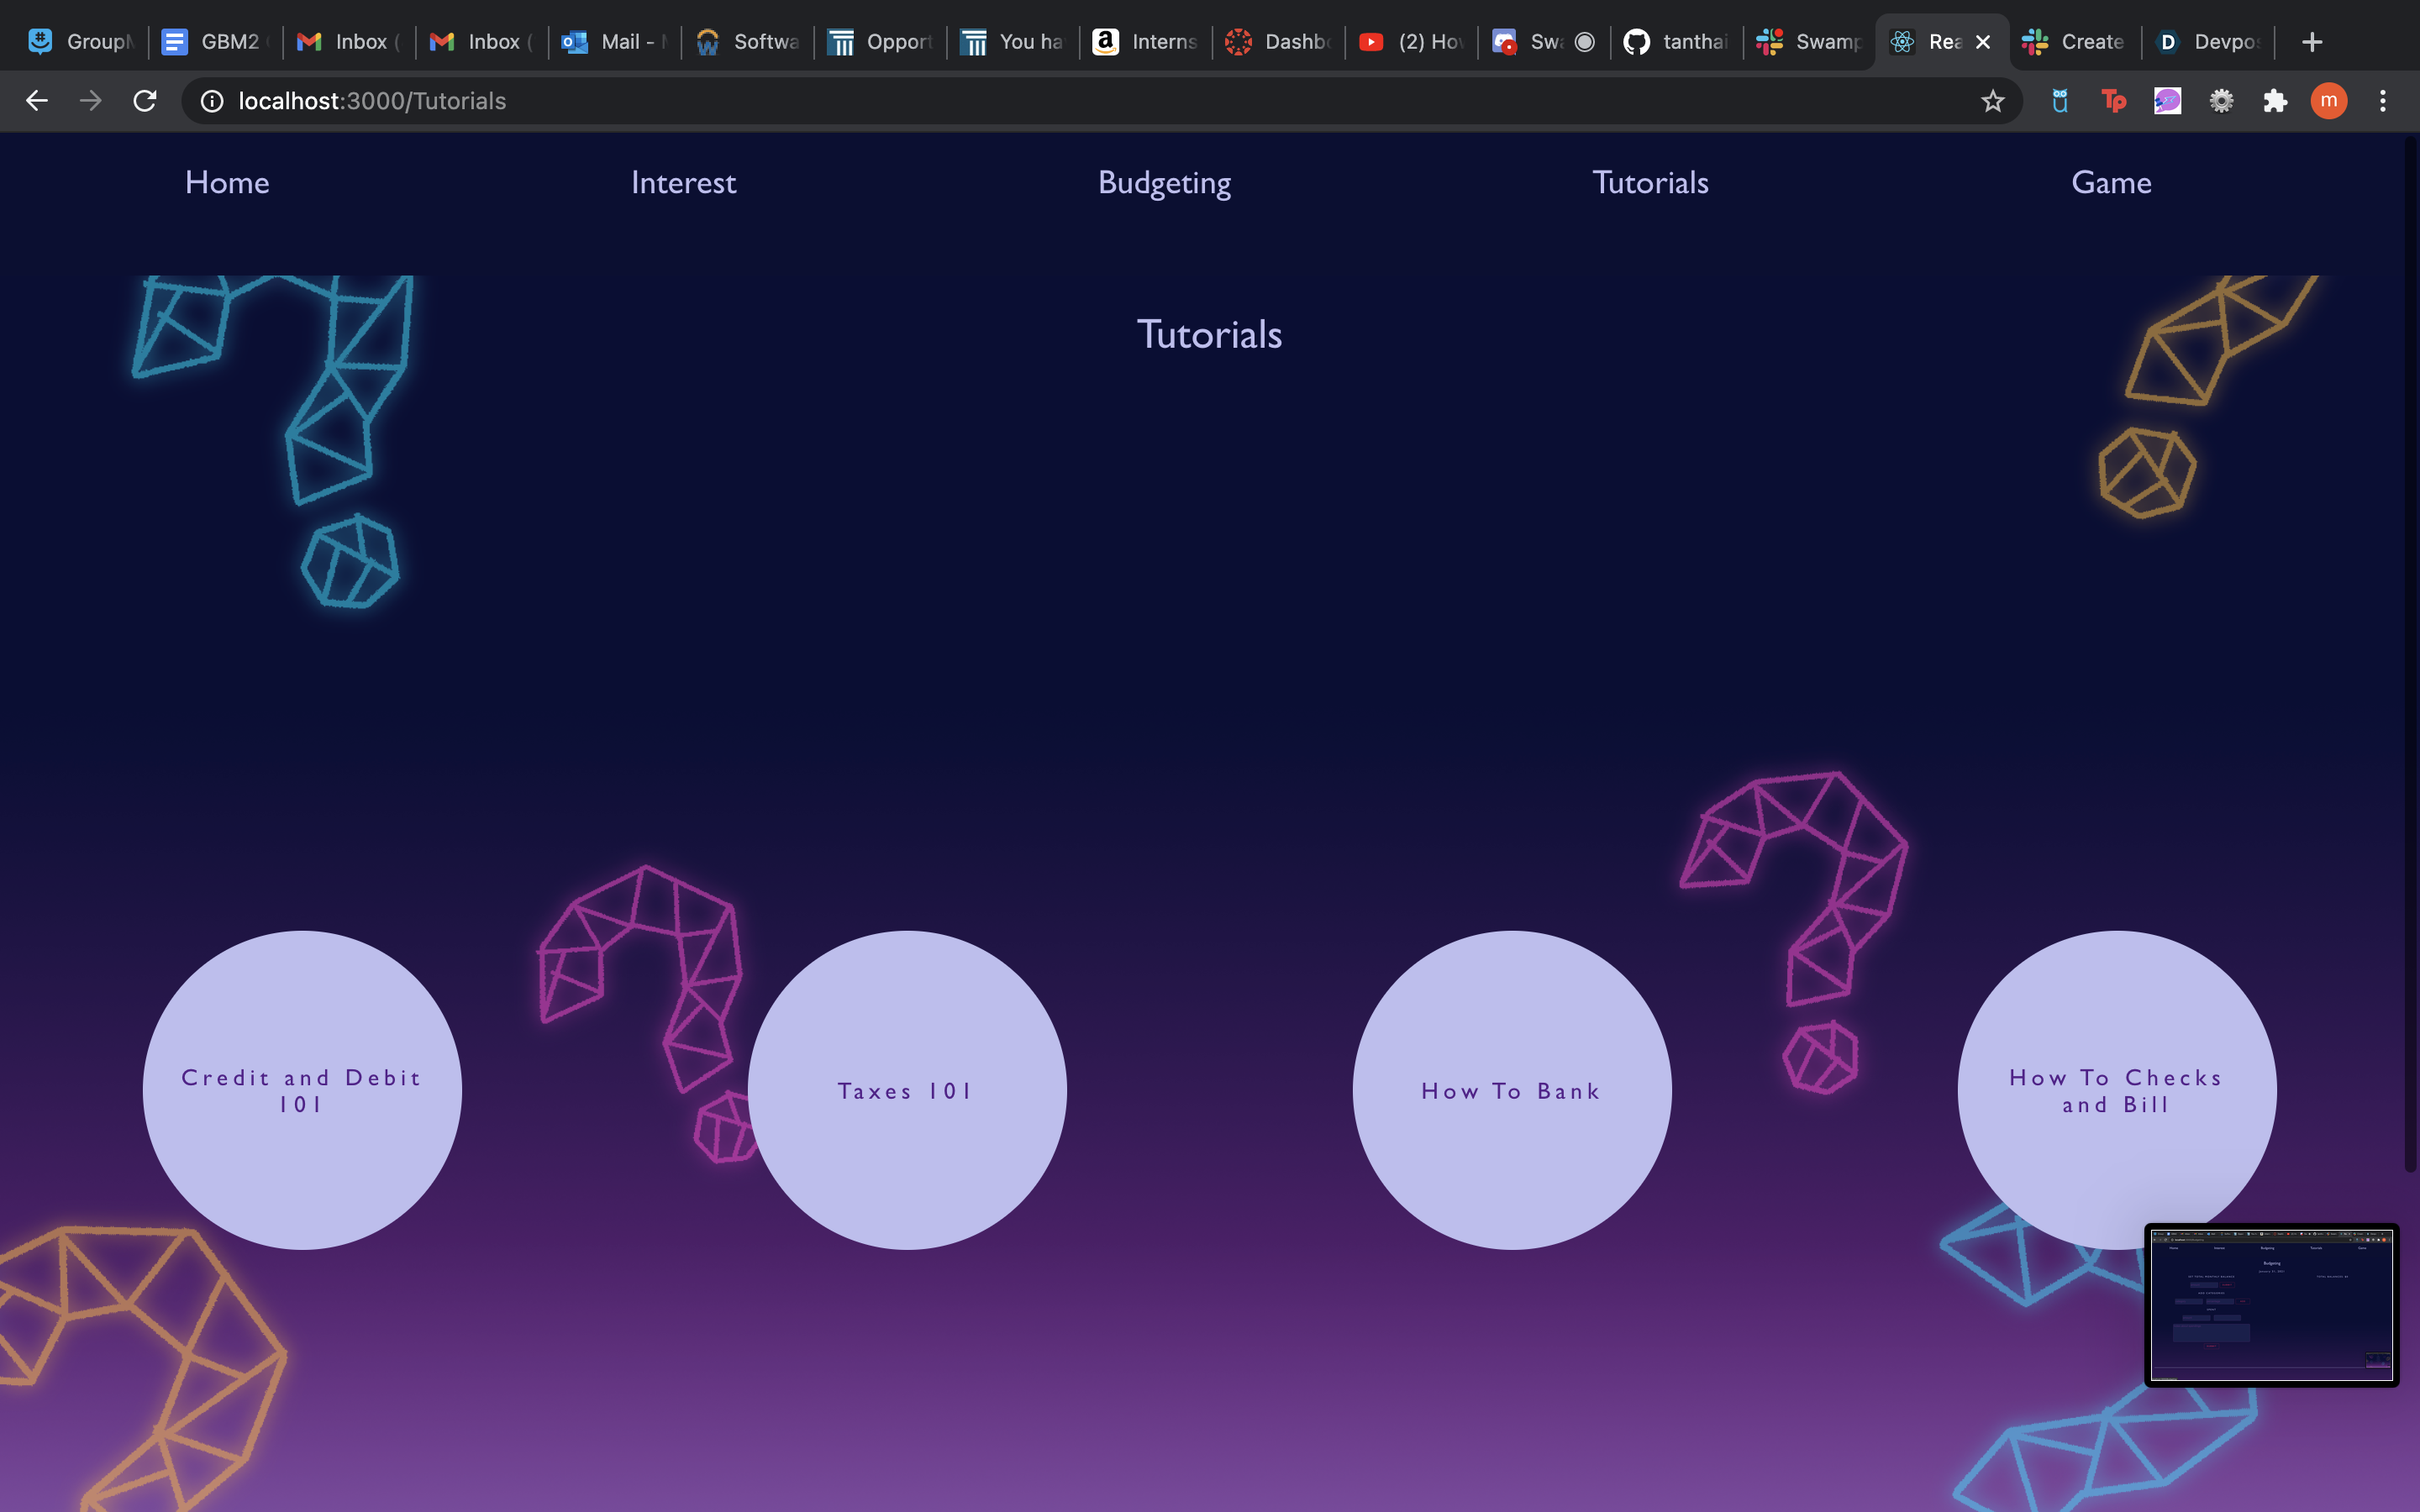Open the Taxes 101 tutorial circle
2420x1512 pixels.
(907, 1090)
